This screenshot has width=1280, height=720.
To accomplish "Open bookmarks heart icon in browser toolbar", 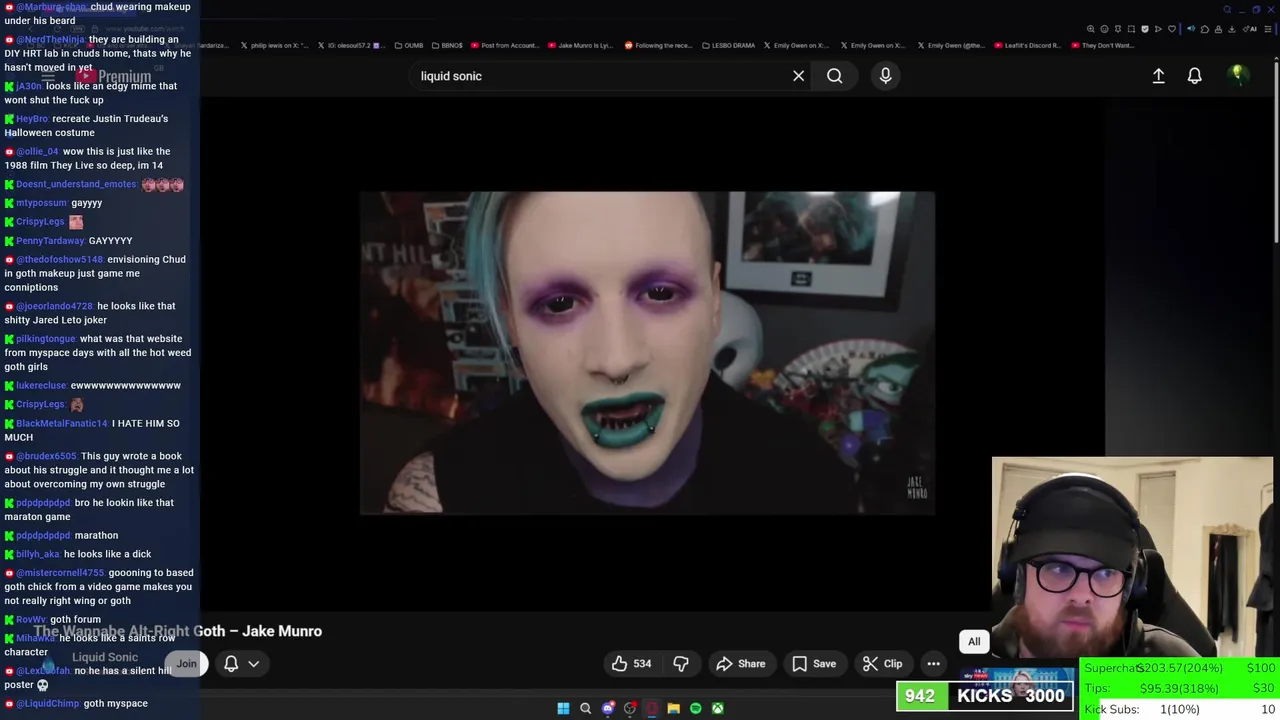I will pos(1172,29).
